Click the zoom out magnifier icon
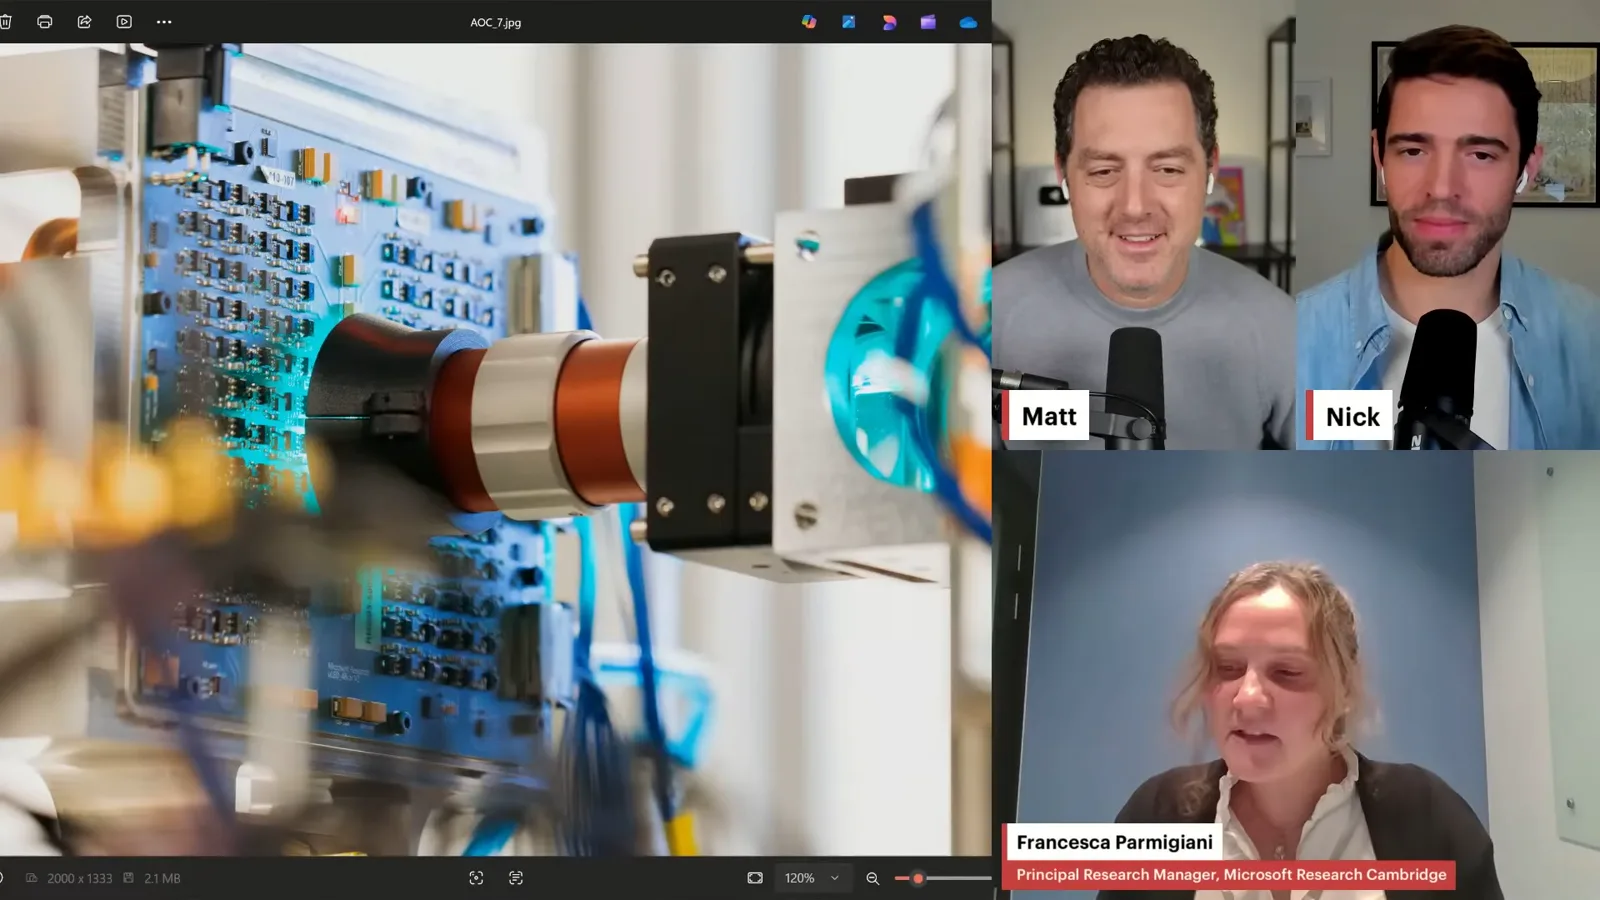This screenshot has width=1600, height=900. (x=872, y=878)
